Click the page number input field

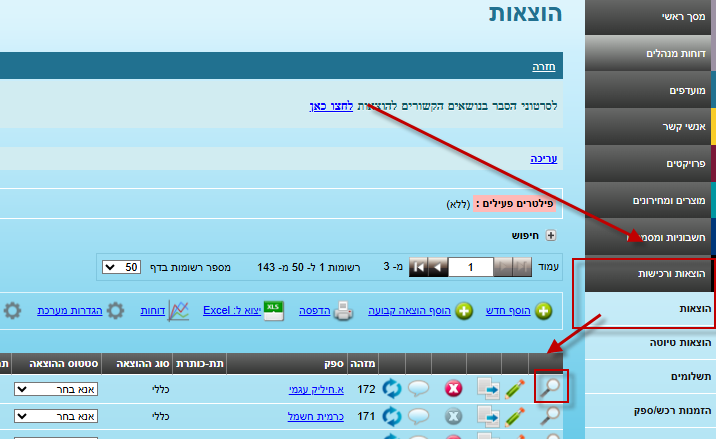tap(474, 268)
